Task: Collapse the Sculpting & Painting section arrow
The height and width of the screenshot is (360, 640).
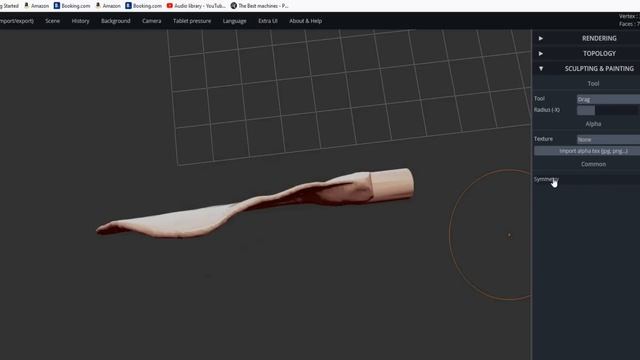Action: (x=541, y=69)
